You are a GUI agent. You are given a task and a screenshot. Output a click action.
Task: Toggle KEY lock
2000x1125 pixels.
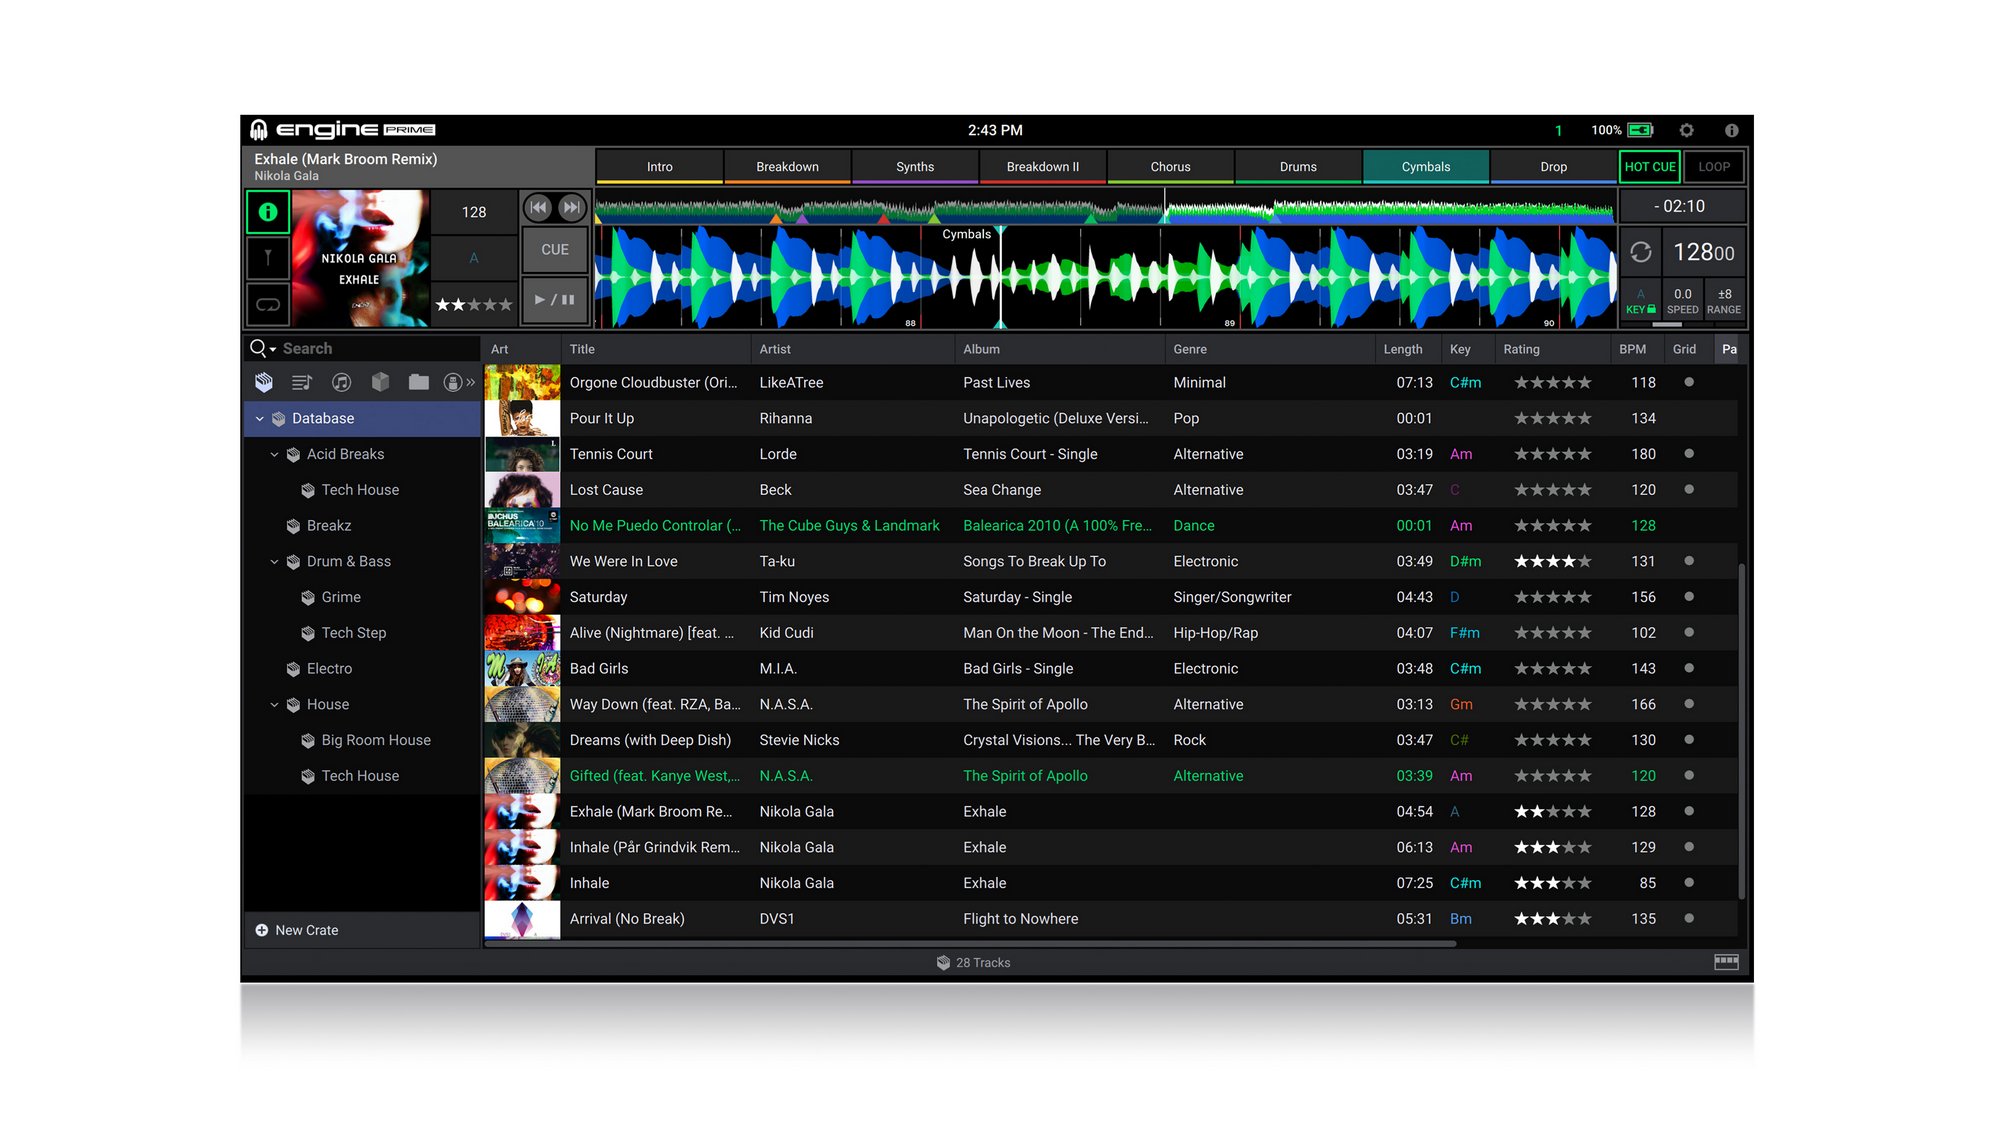click(1640, 301)
